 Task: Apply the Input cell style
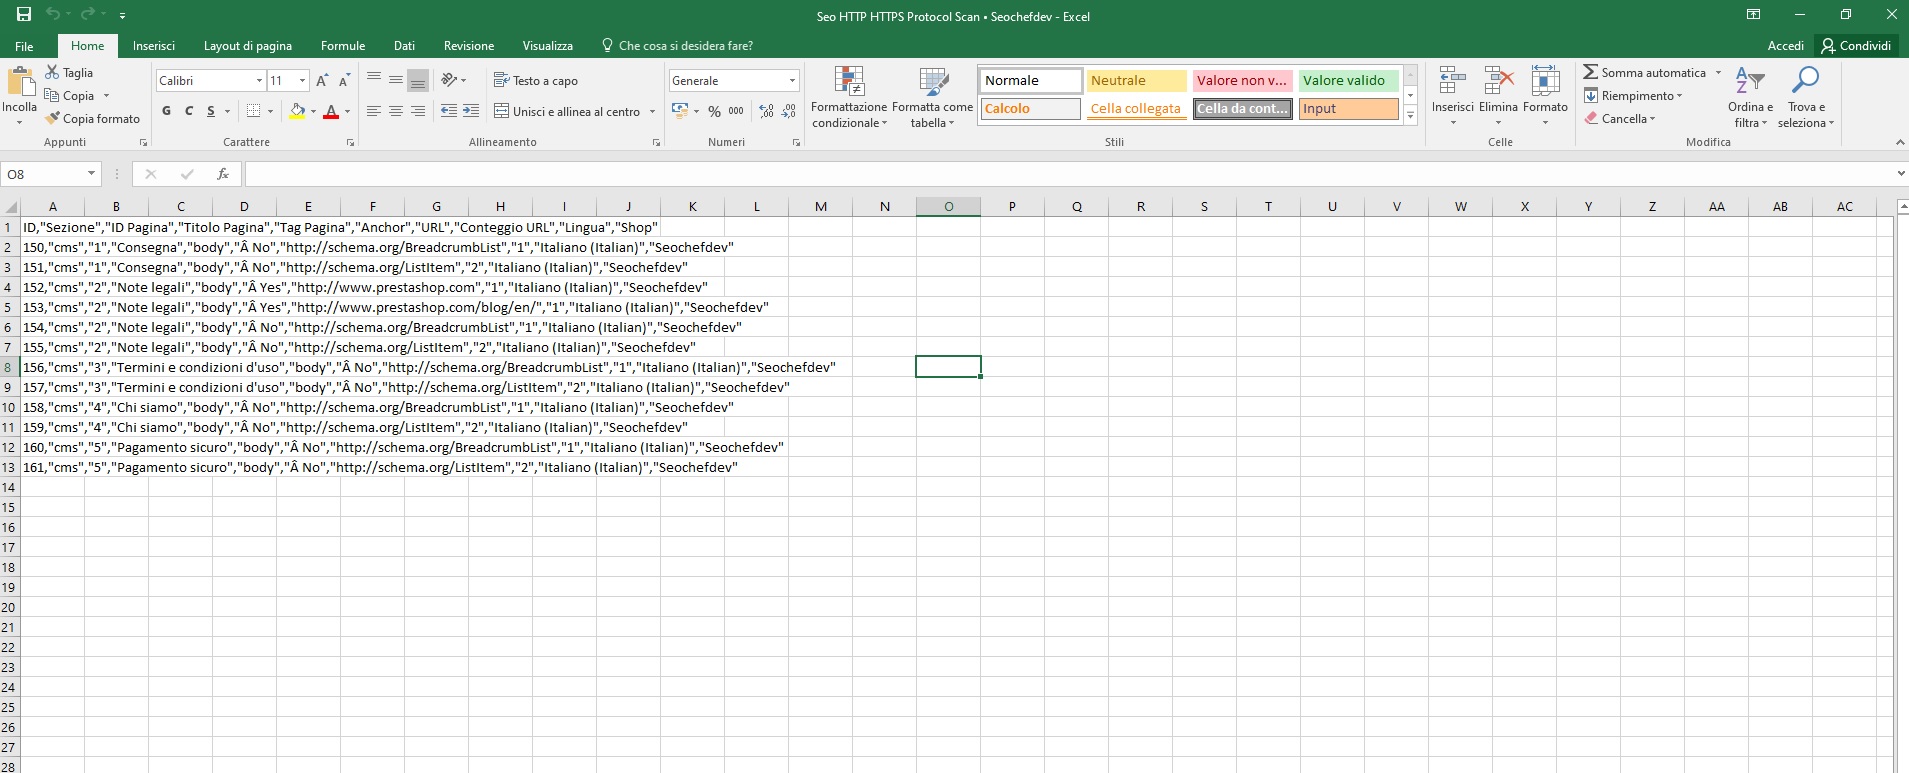(1348, 108)
